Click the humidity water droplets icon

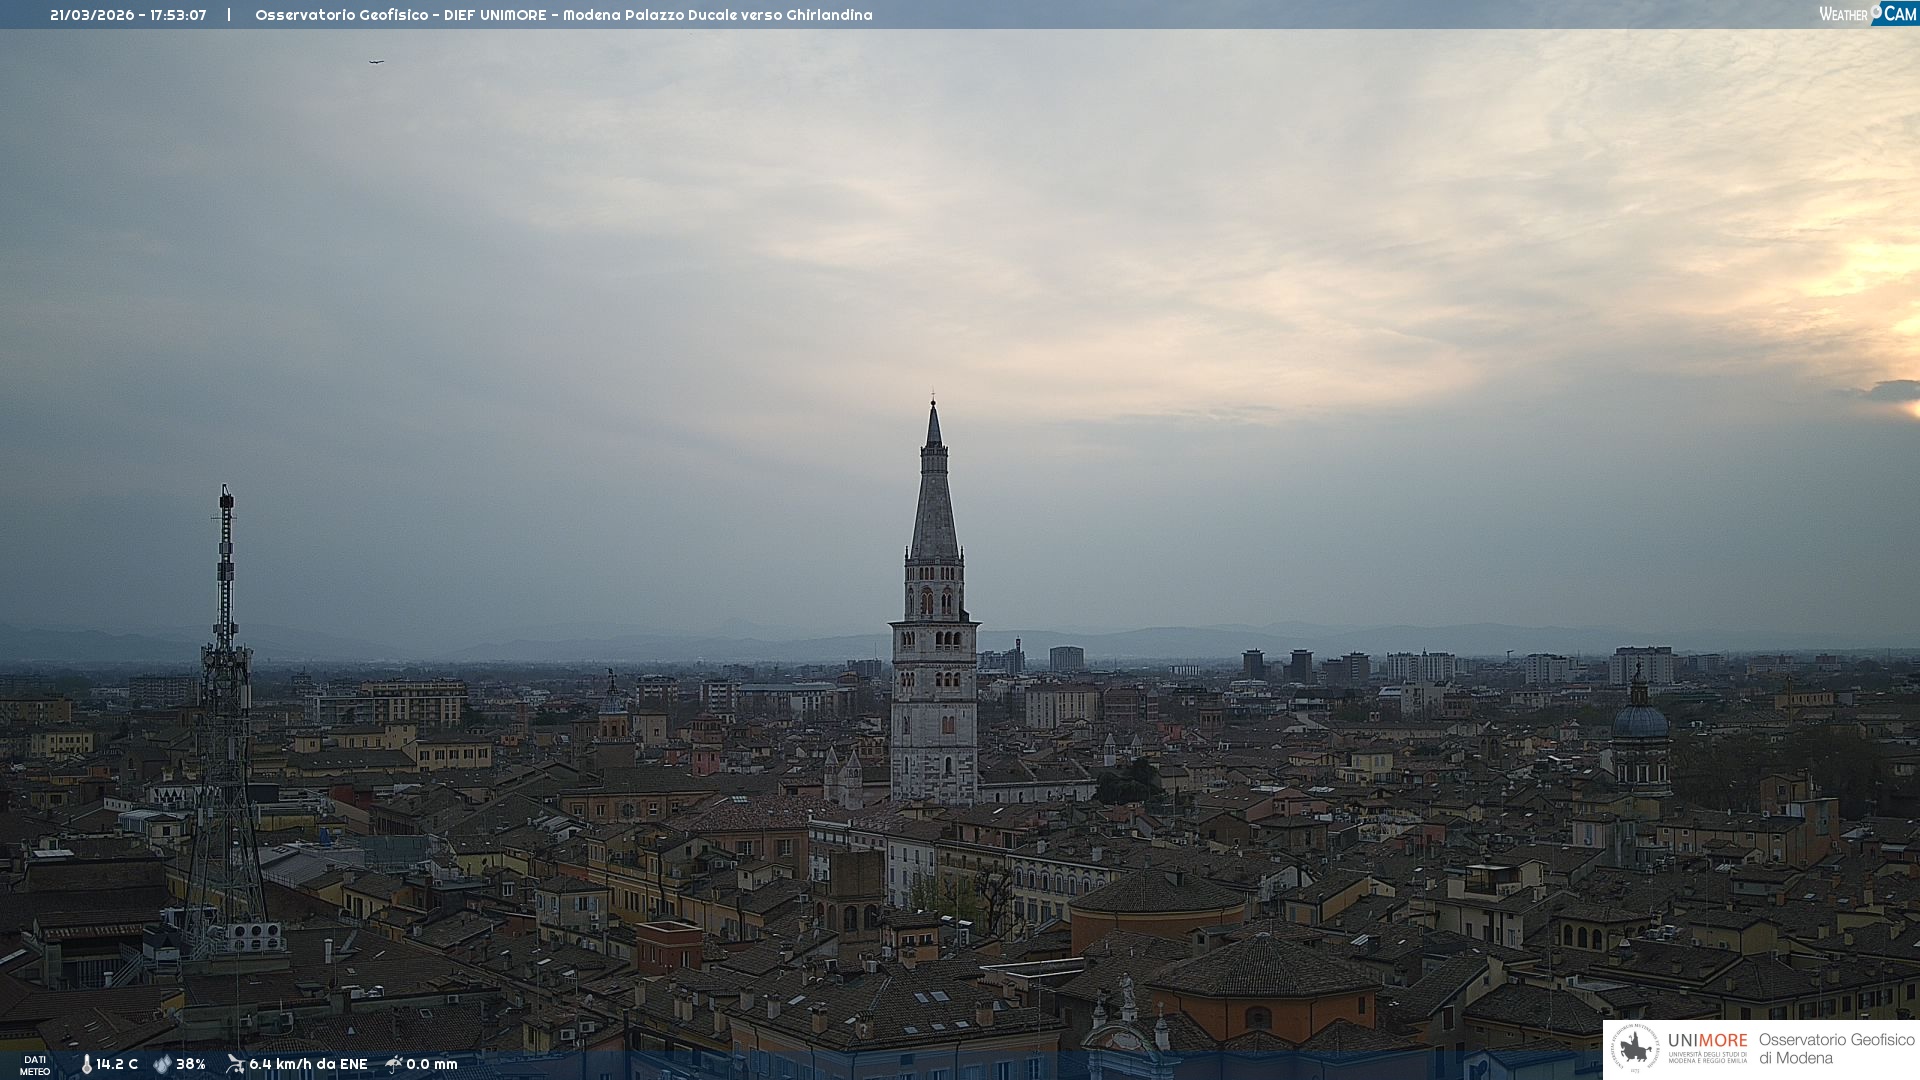162,1064
